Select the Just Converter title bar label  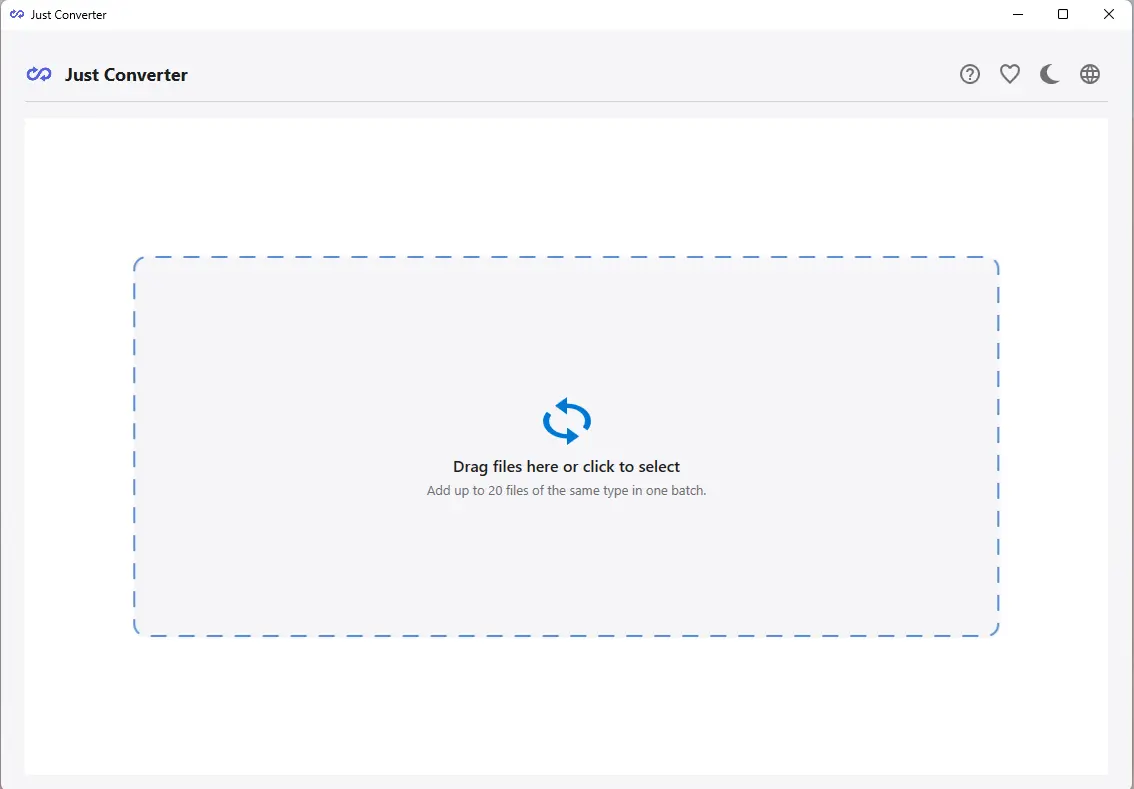point(66,14)
